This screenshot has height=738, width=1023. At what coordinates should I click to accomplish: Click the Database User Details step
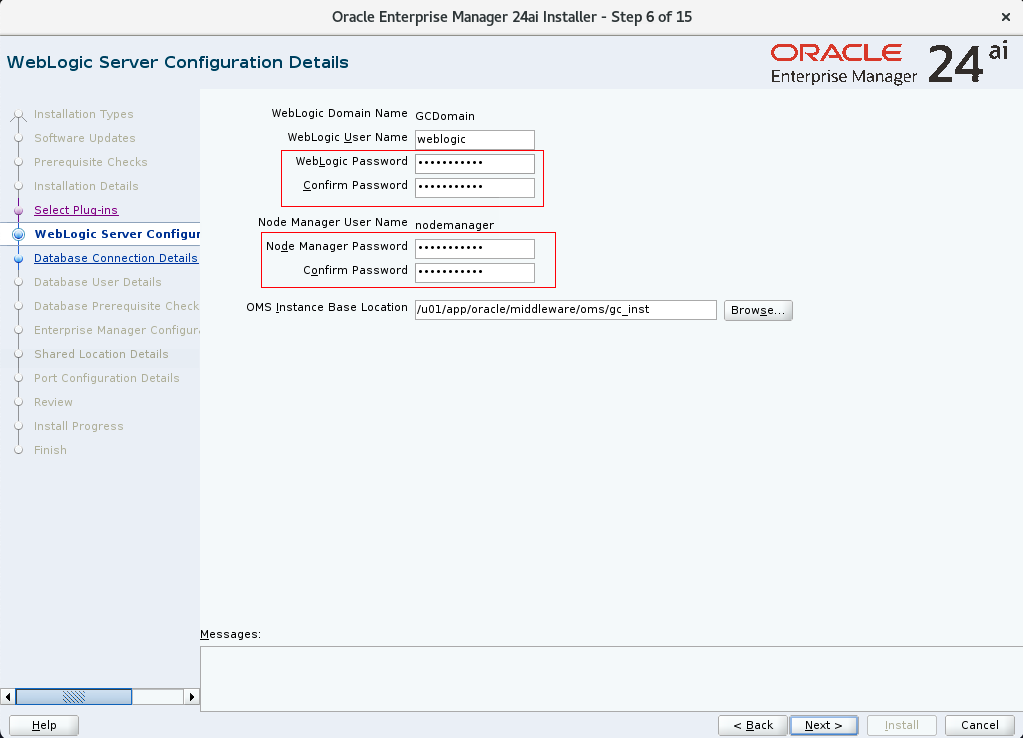[x=98, y=283]
